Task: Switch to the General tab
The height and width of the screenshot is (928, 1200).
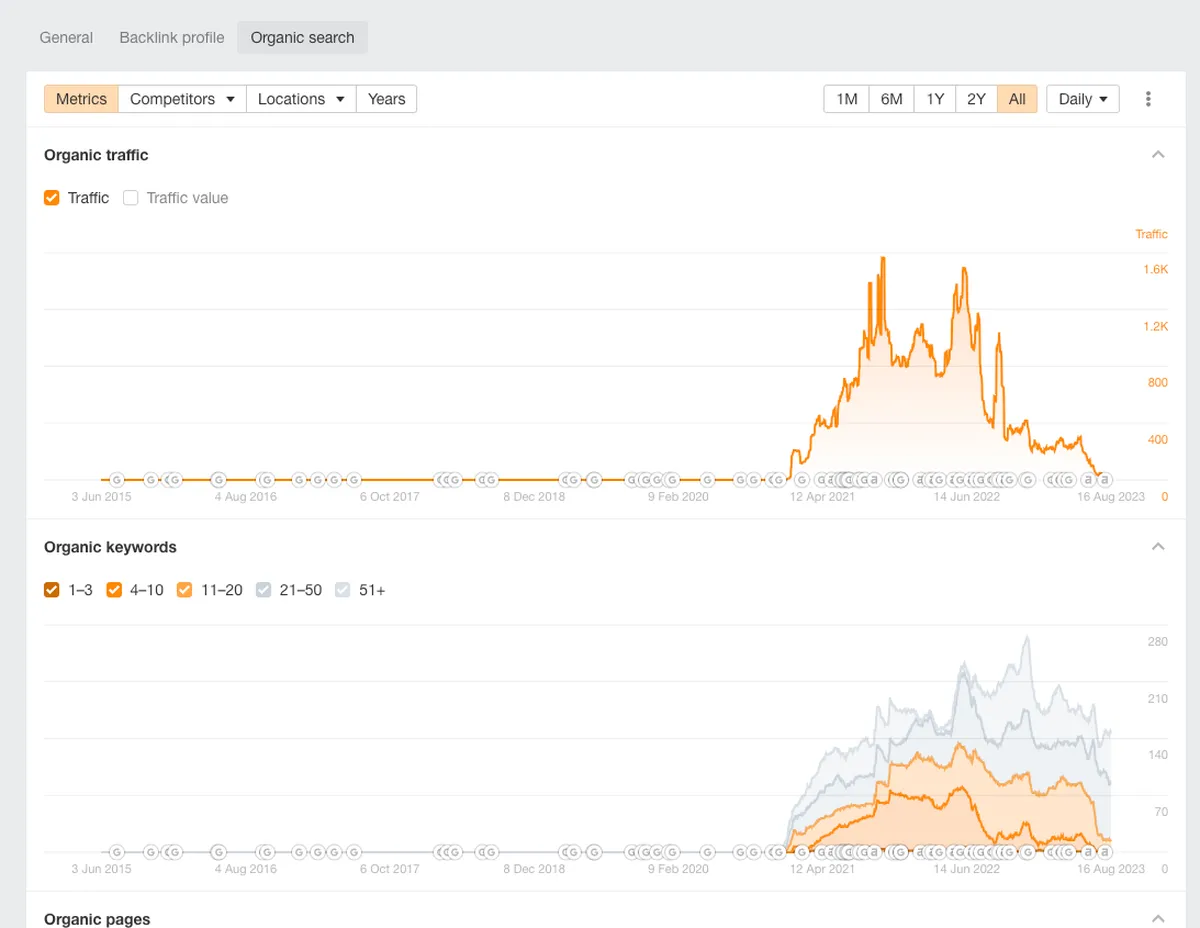Action: [x=66, y=38]
